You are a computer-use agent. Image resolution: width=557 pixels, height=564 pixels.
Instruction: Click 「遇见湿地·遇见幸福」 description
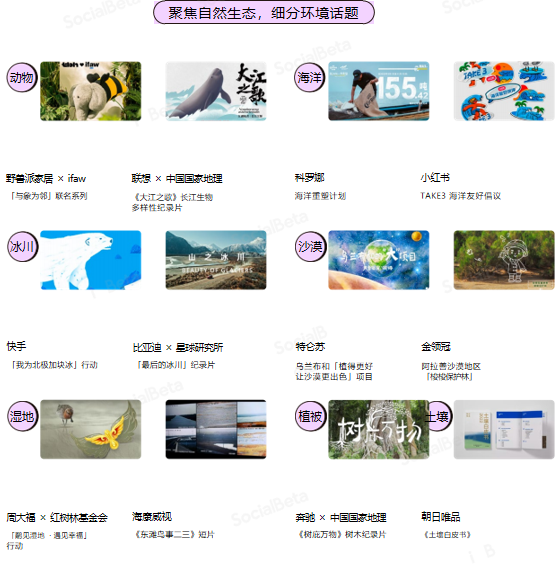[x=49, y=536]
